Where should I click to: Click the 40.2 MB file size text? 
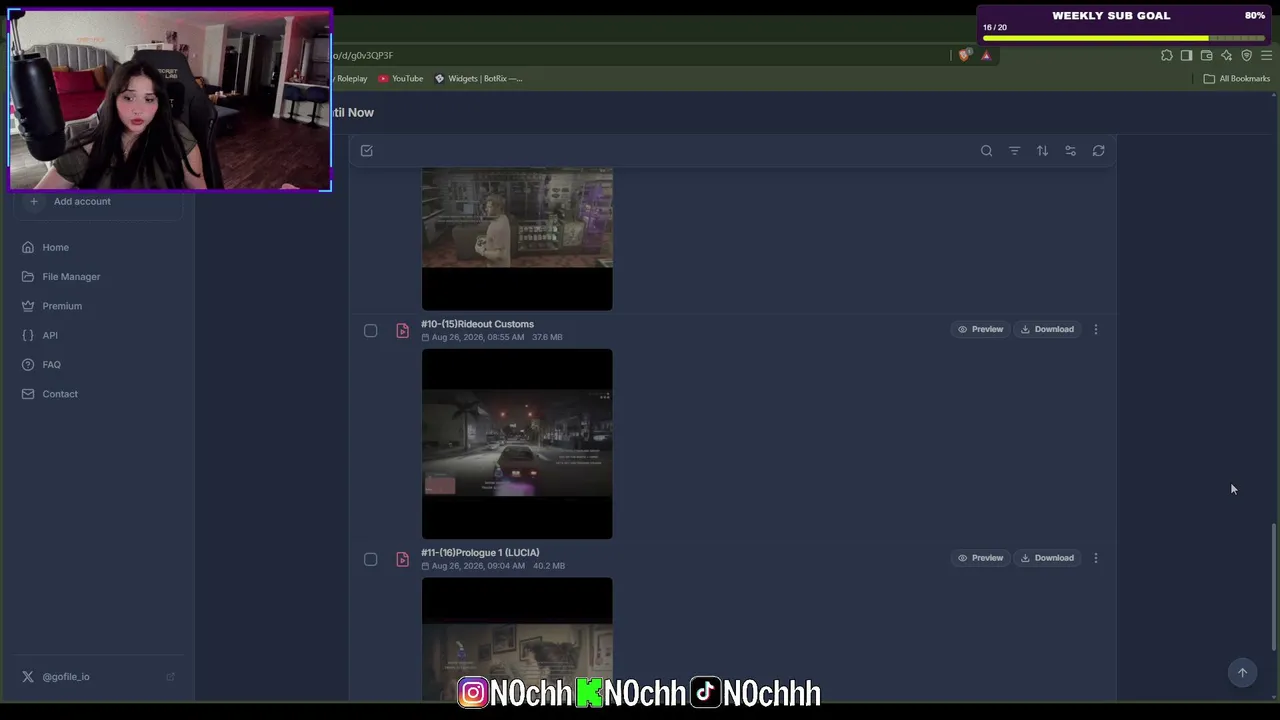click(549, 567)
